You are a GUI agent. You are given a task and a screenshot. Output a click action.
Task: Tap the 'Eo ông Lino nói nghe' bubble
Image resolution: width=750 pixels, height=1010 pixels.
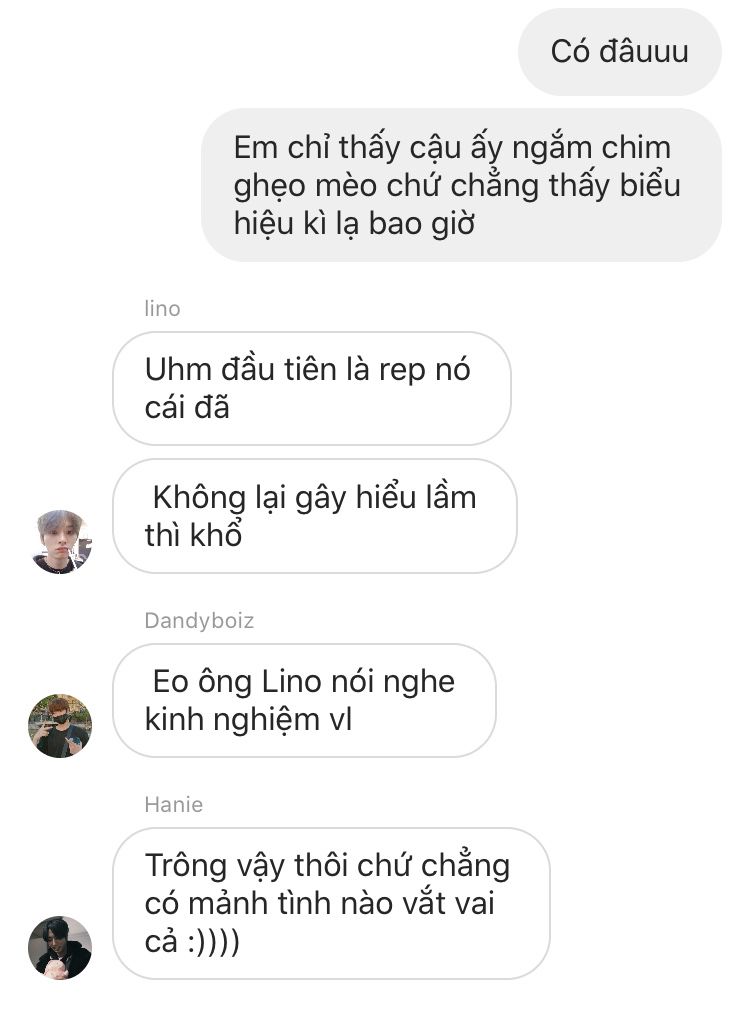tap(304, 700)
